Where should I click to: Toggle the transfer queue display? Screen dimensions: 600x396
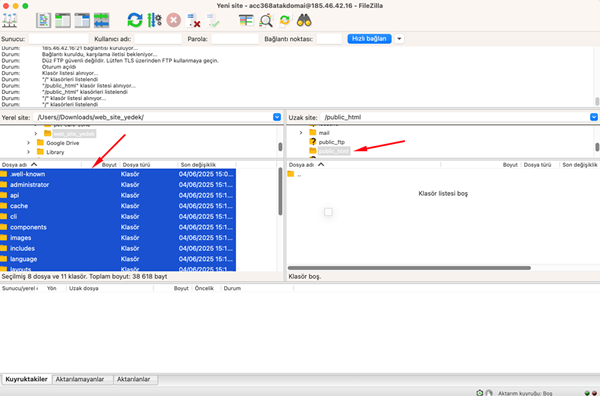101,20
